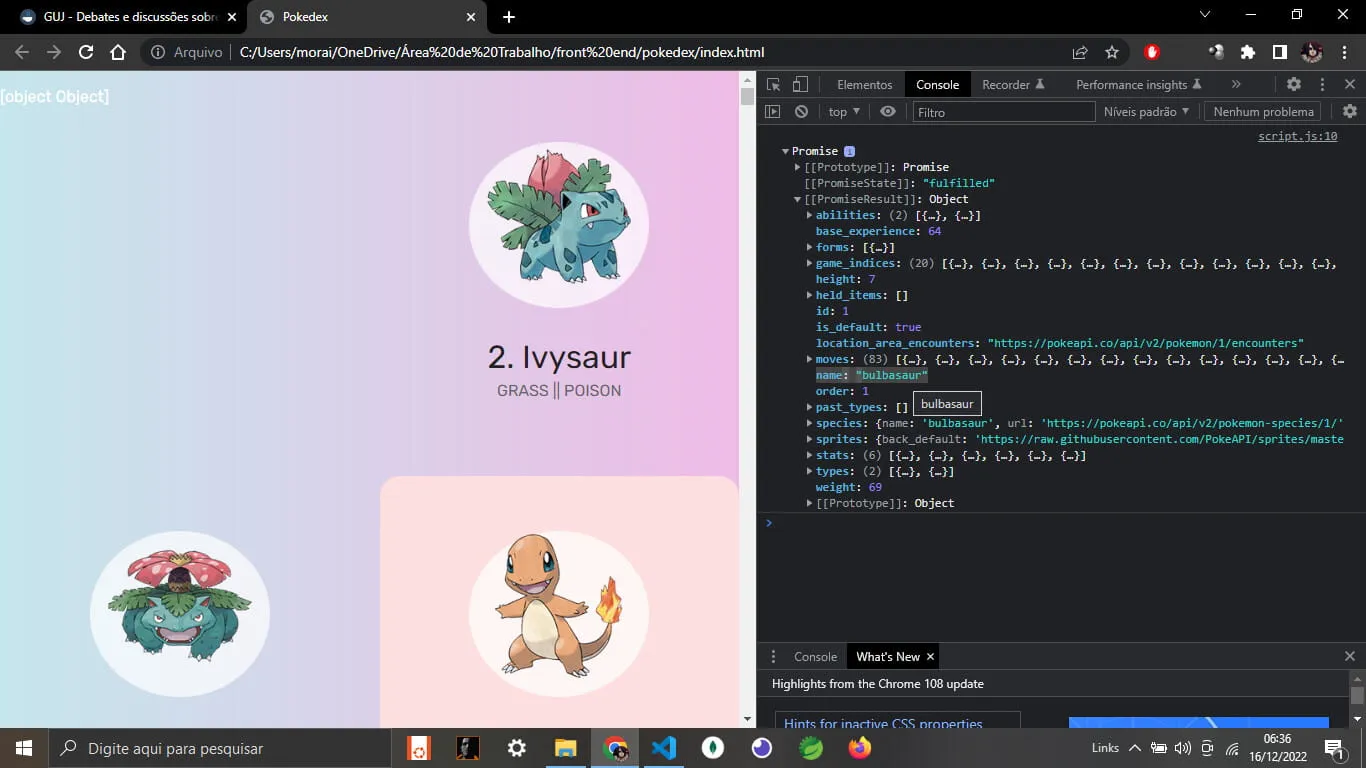Click the taskbar search box
Image resolution: width=1366 pixels, height=768 pixels.
pyautogui.click(x=218, y=748)
